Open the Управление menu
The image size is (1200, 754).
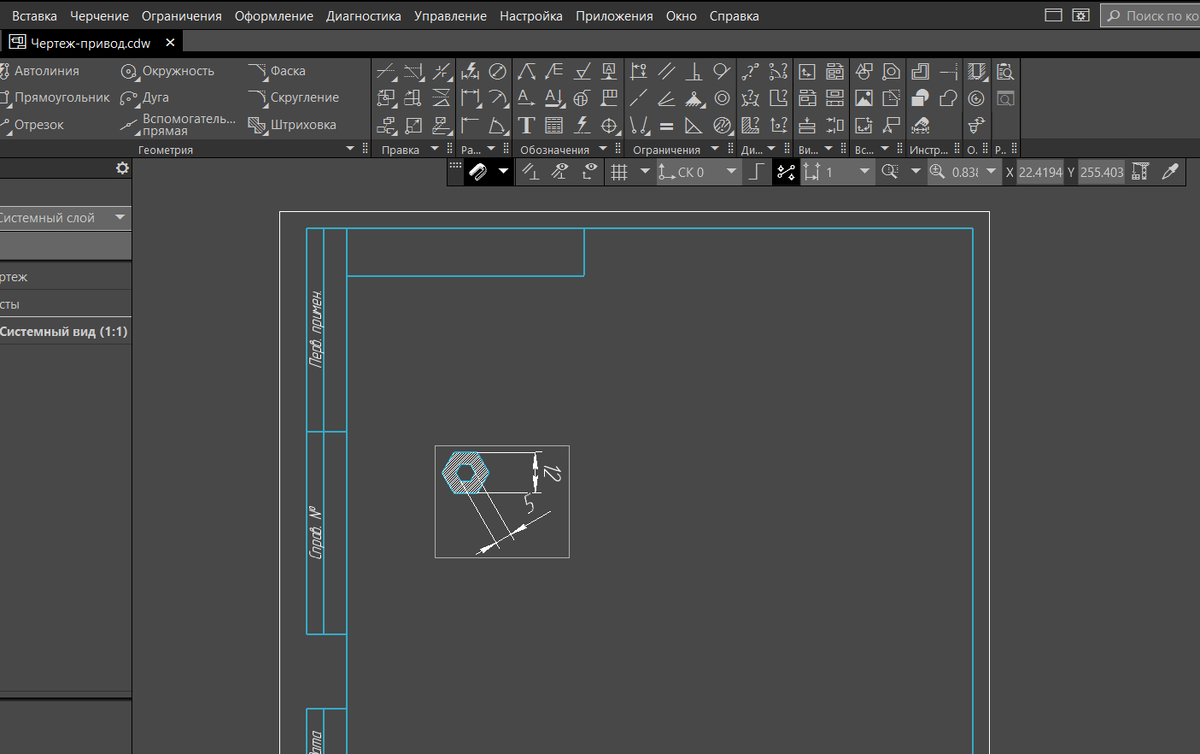tap(450, 16)
